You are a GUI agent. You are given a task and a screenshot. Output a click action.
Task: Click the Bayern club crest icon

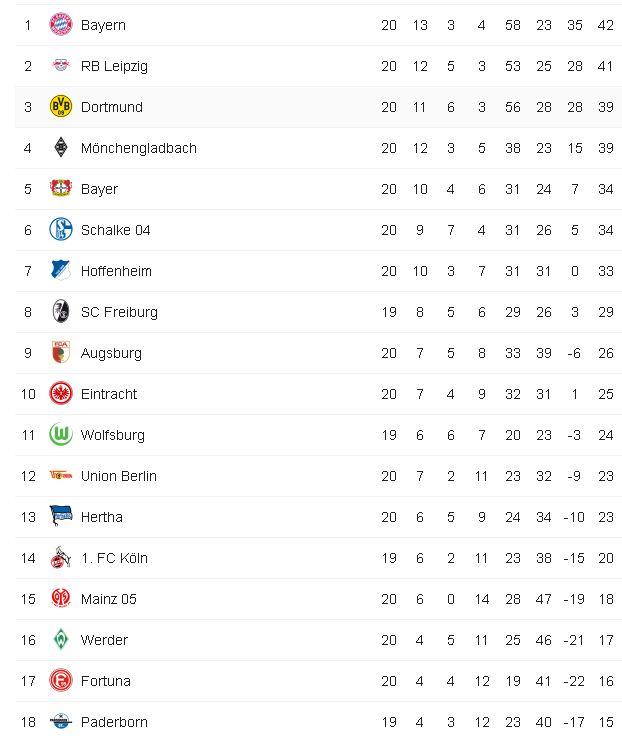[61, 25]
